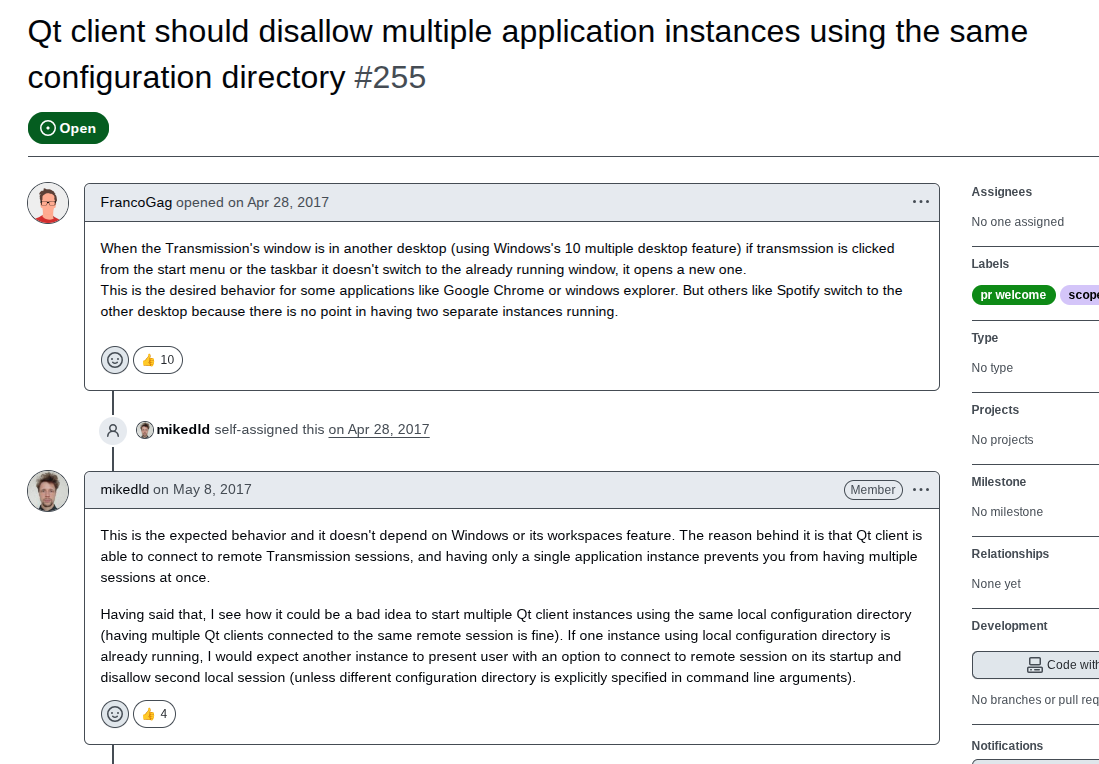Click the 'No projects' text
1099x764 pixels.
1002,440
